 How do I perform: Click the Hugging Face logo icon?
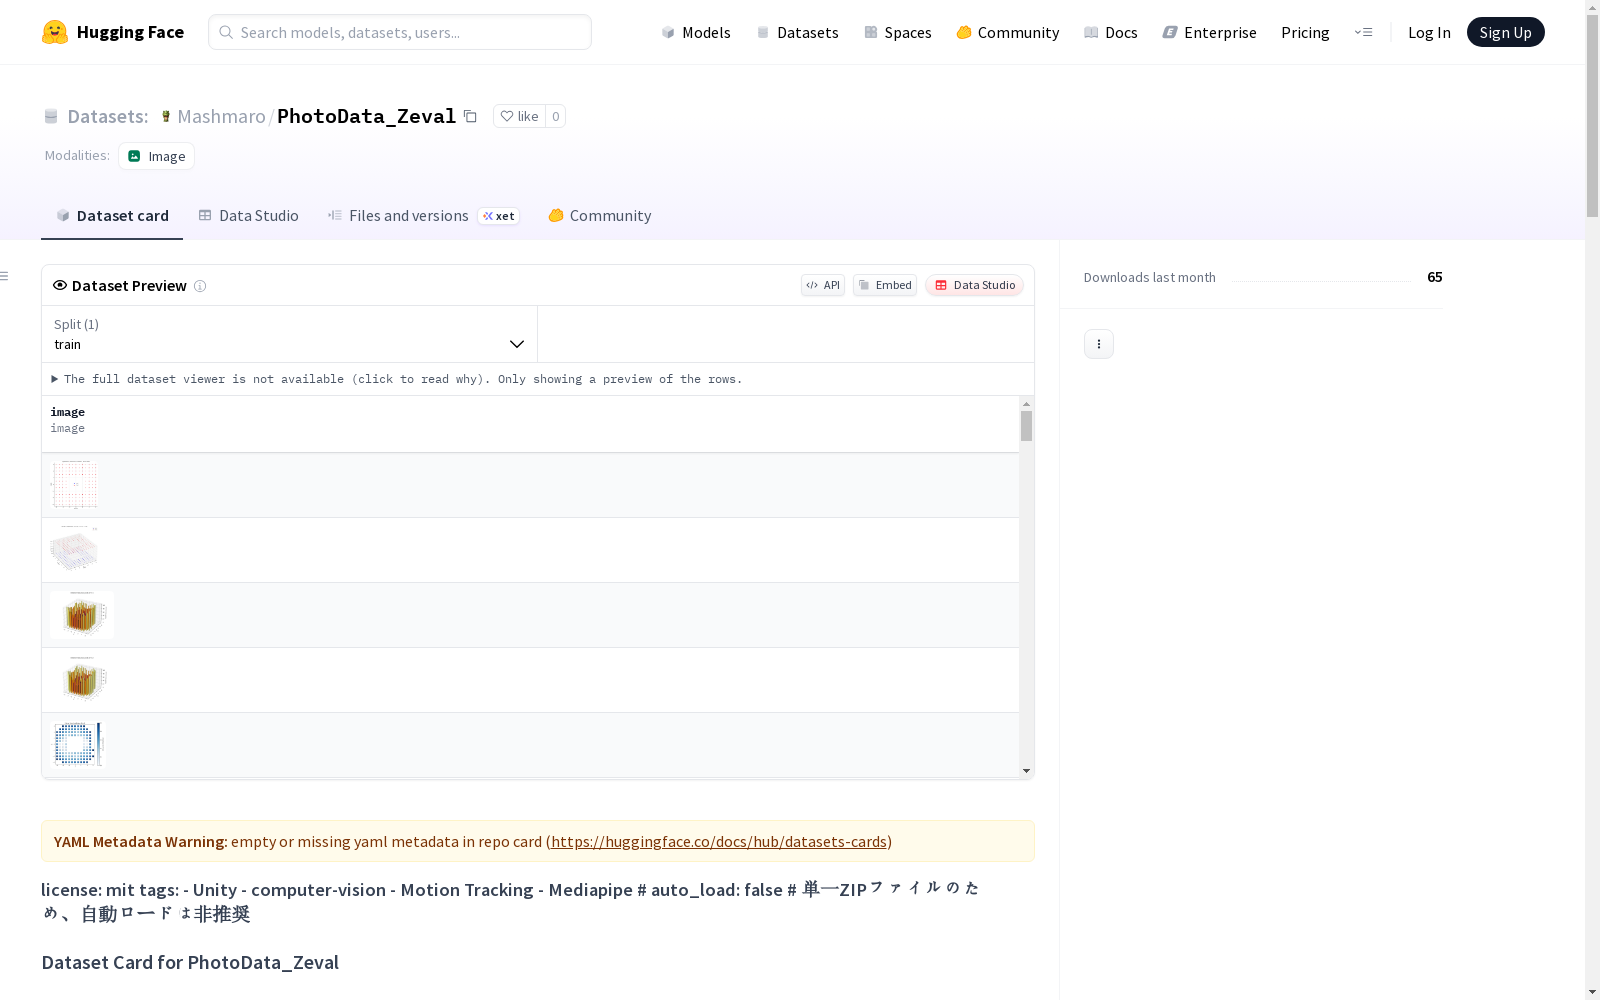click(x=55, y=32)
